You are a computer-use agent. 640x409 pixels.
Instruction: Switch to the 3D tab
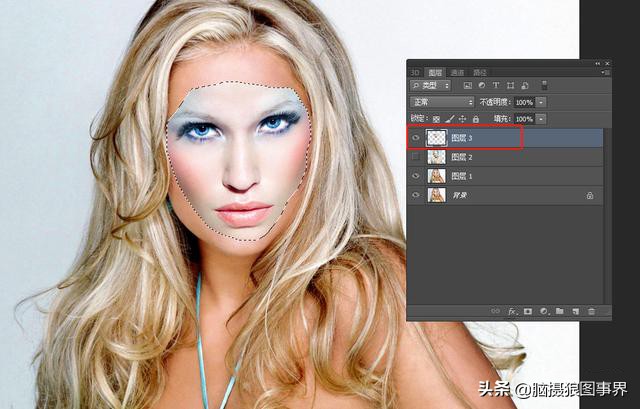point(415,72)
